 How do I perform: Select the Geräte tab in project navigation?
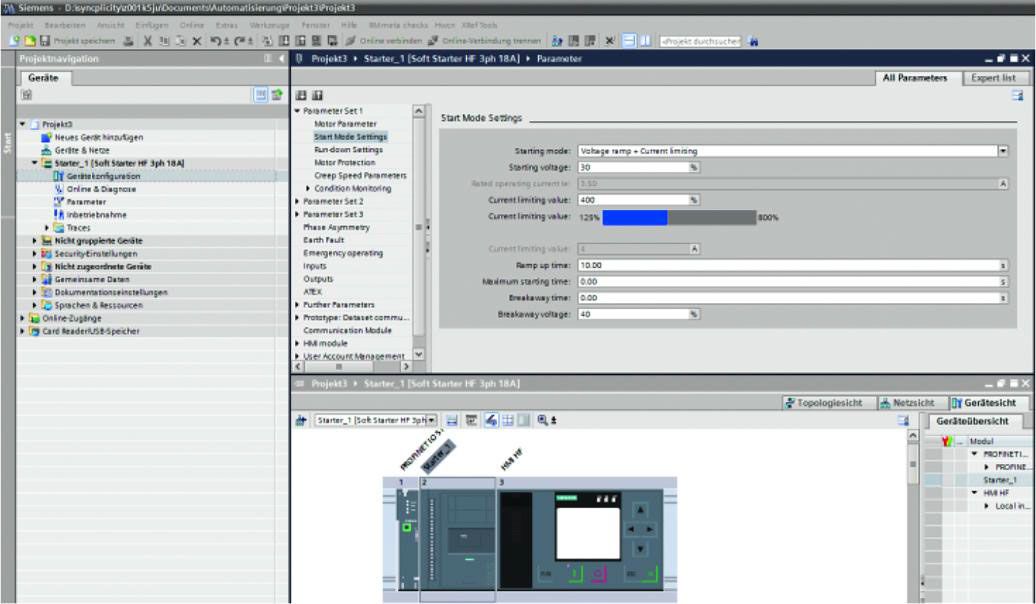(44, 78)
